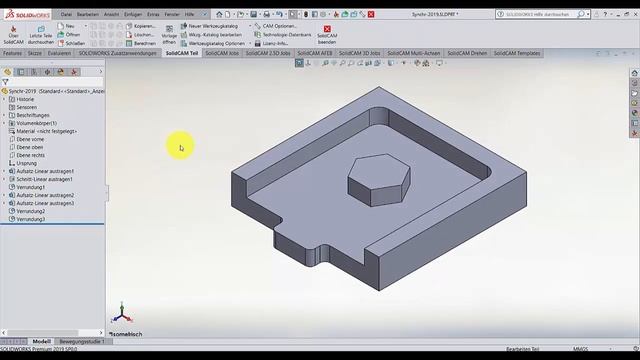Image resolution: width=640 pixels, height=360 pixels.
Task: Open the Hilfe menu
Action: (x=189, y=14)
